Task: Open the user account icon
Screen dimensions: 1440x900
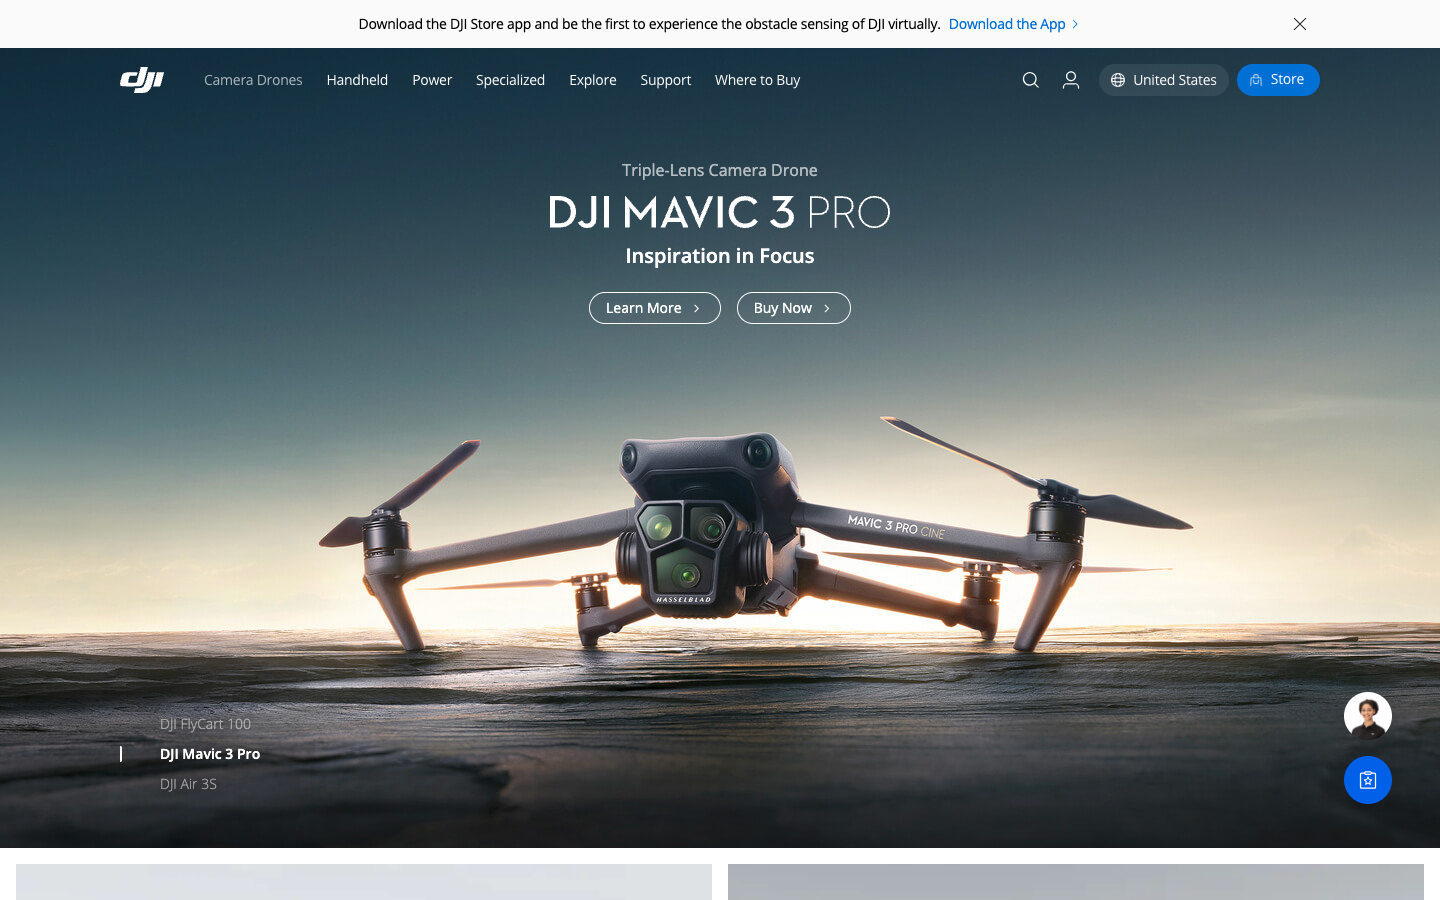Action: coord(1070,80)
